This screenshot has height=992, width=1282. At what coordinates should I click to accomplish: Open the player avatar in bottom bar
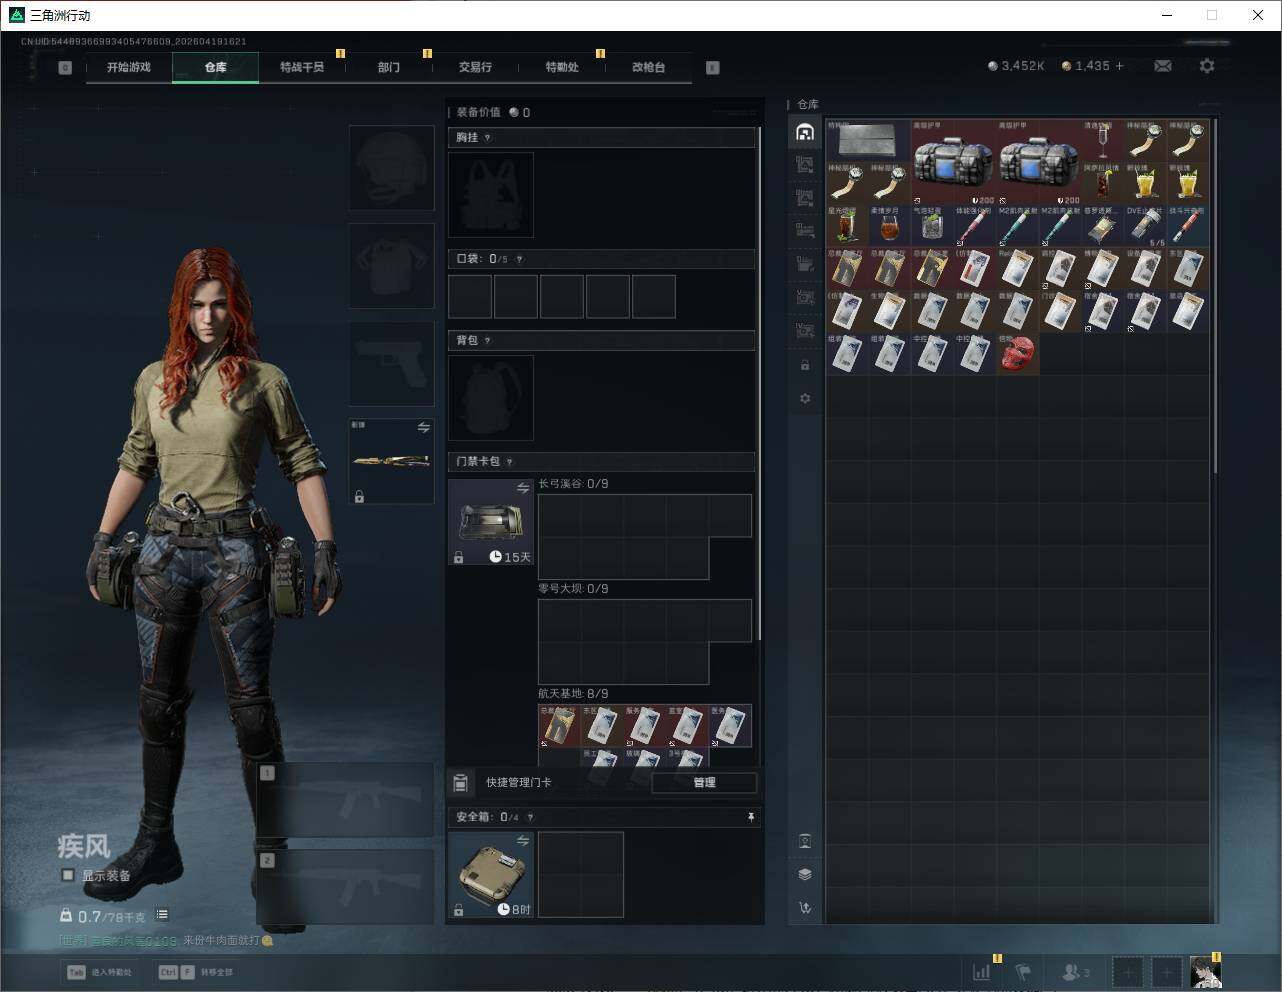click(x=1205, y=971)
